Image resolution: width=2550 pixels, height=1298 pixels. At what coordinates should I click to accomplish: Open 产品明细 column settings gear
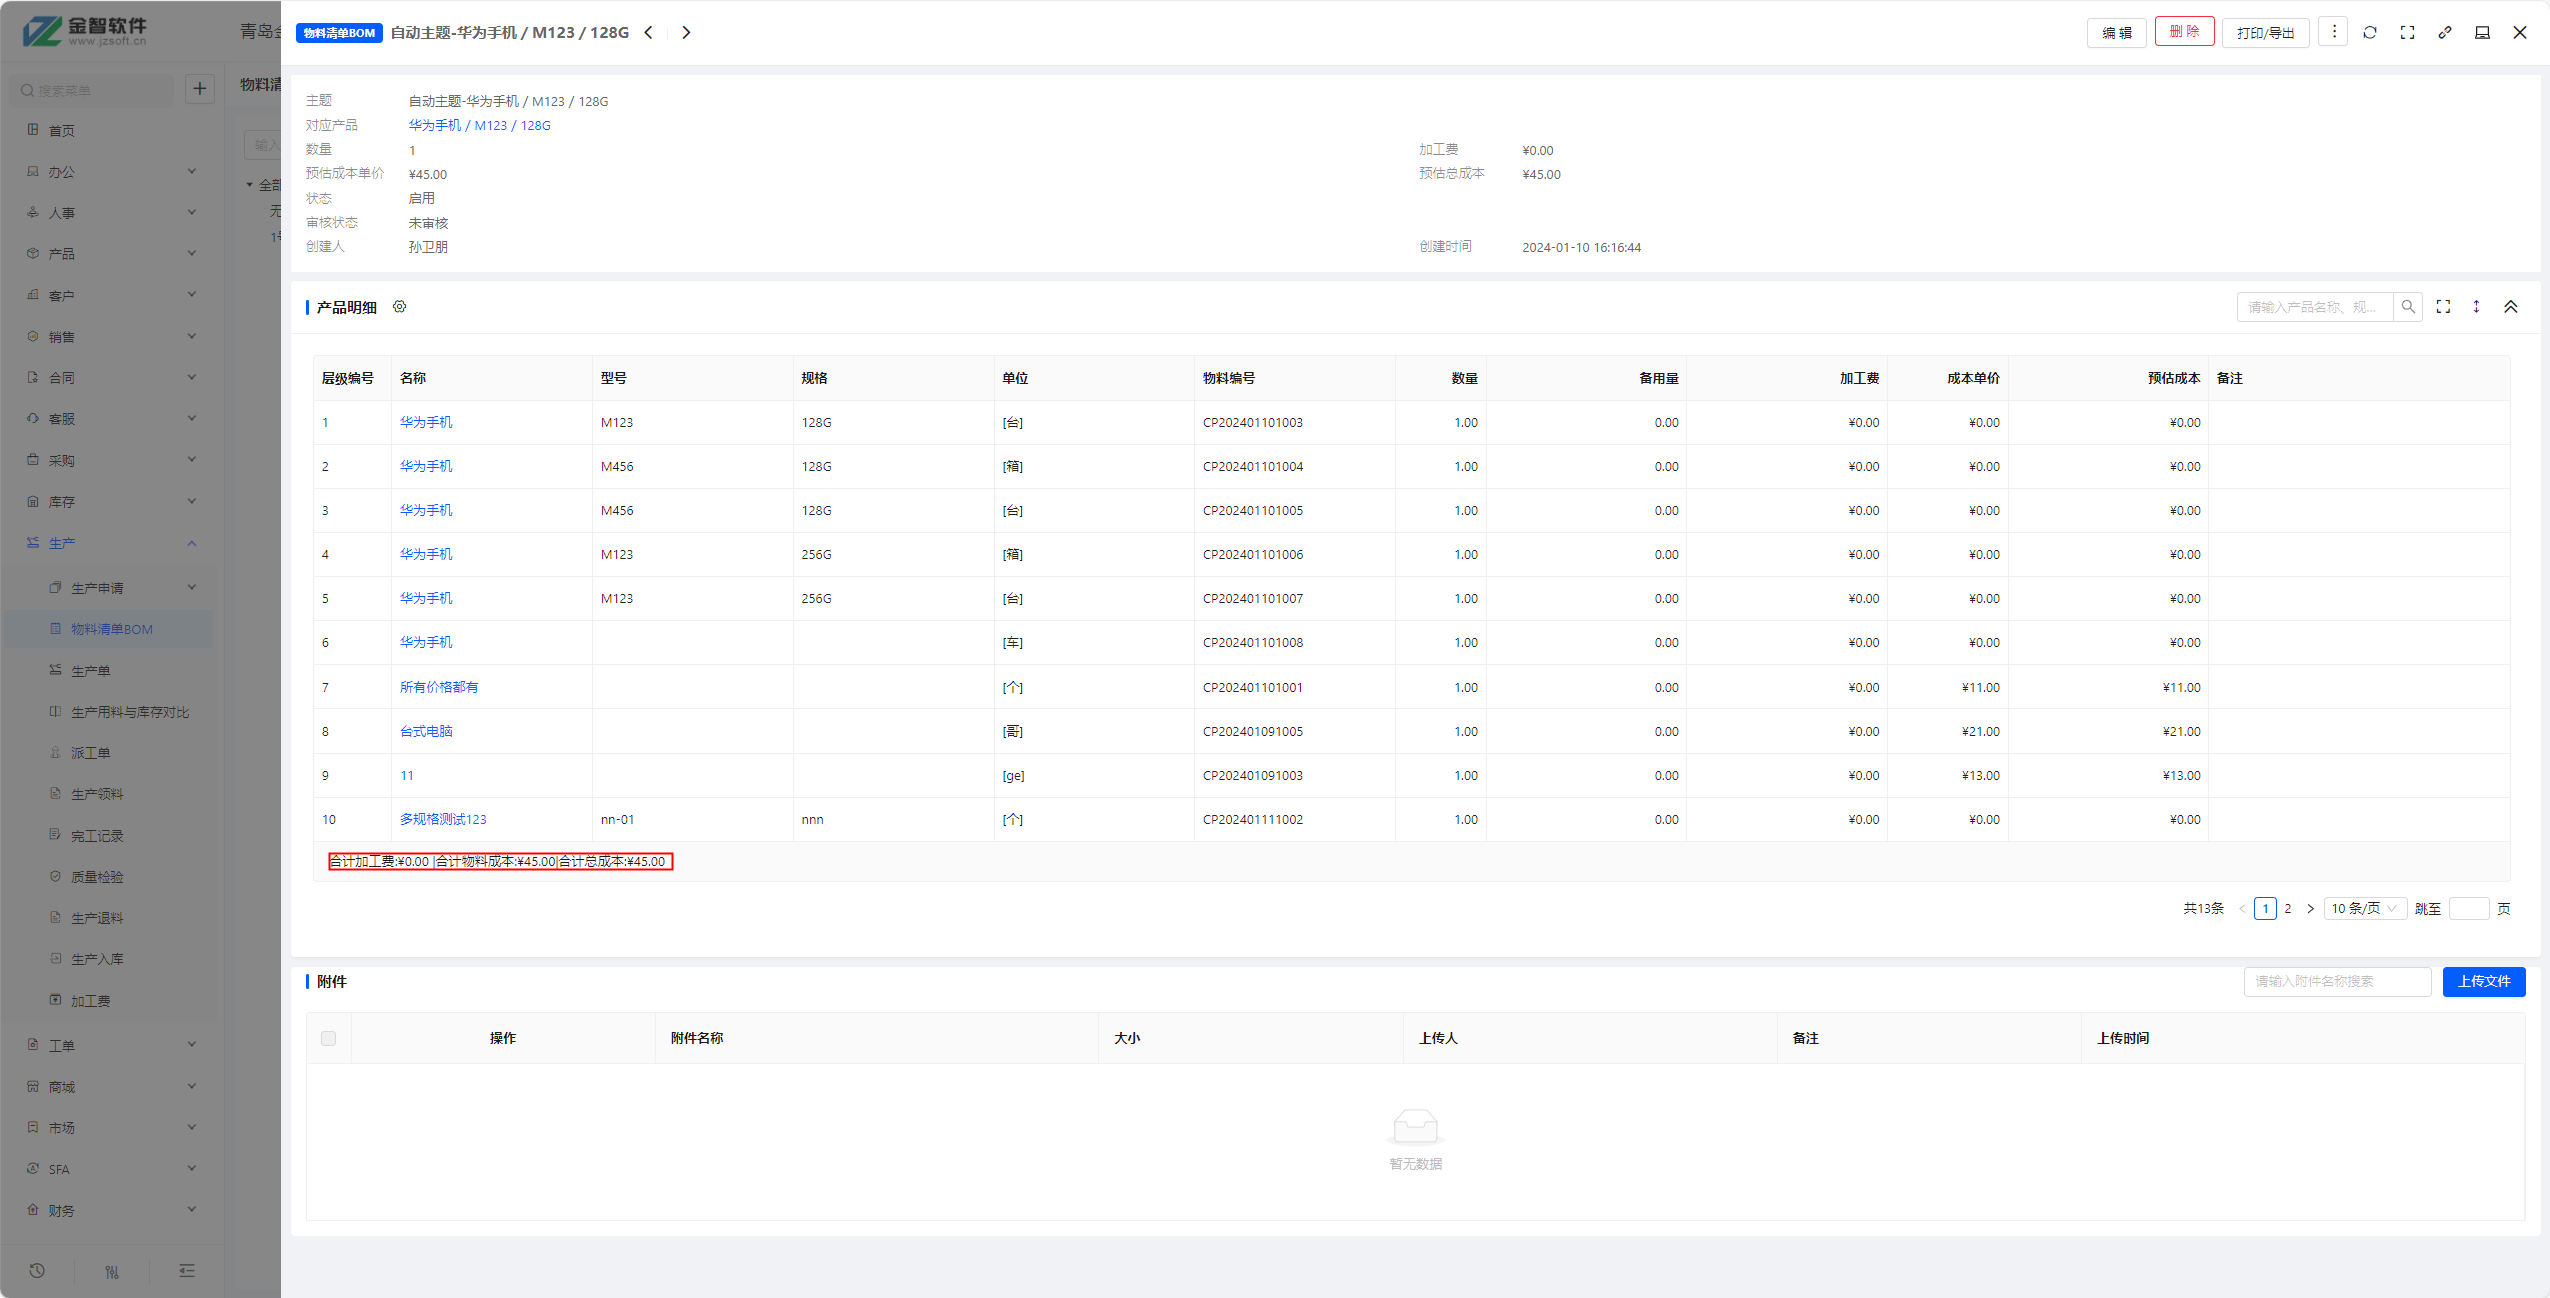pyautogui.click(x=399, y=307)
